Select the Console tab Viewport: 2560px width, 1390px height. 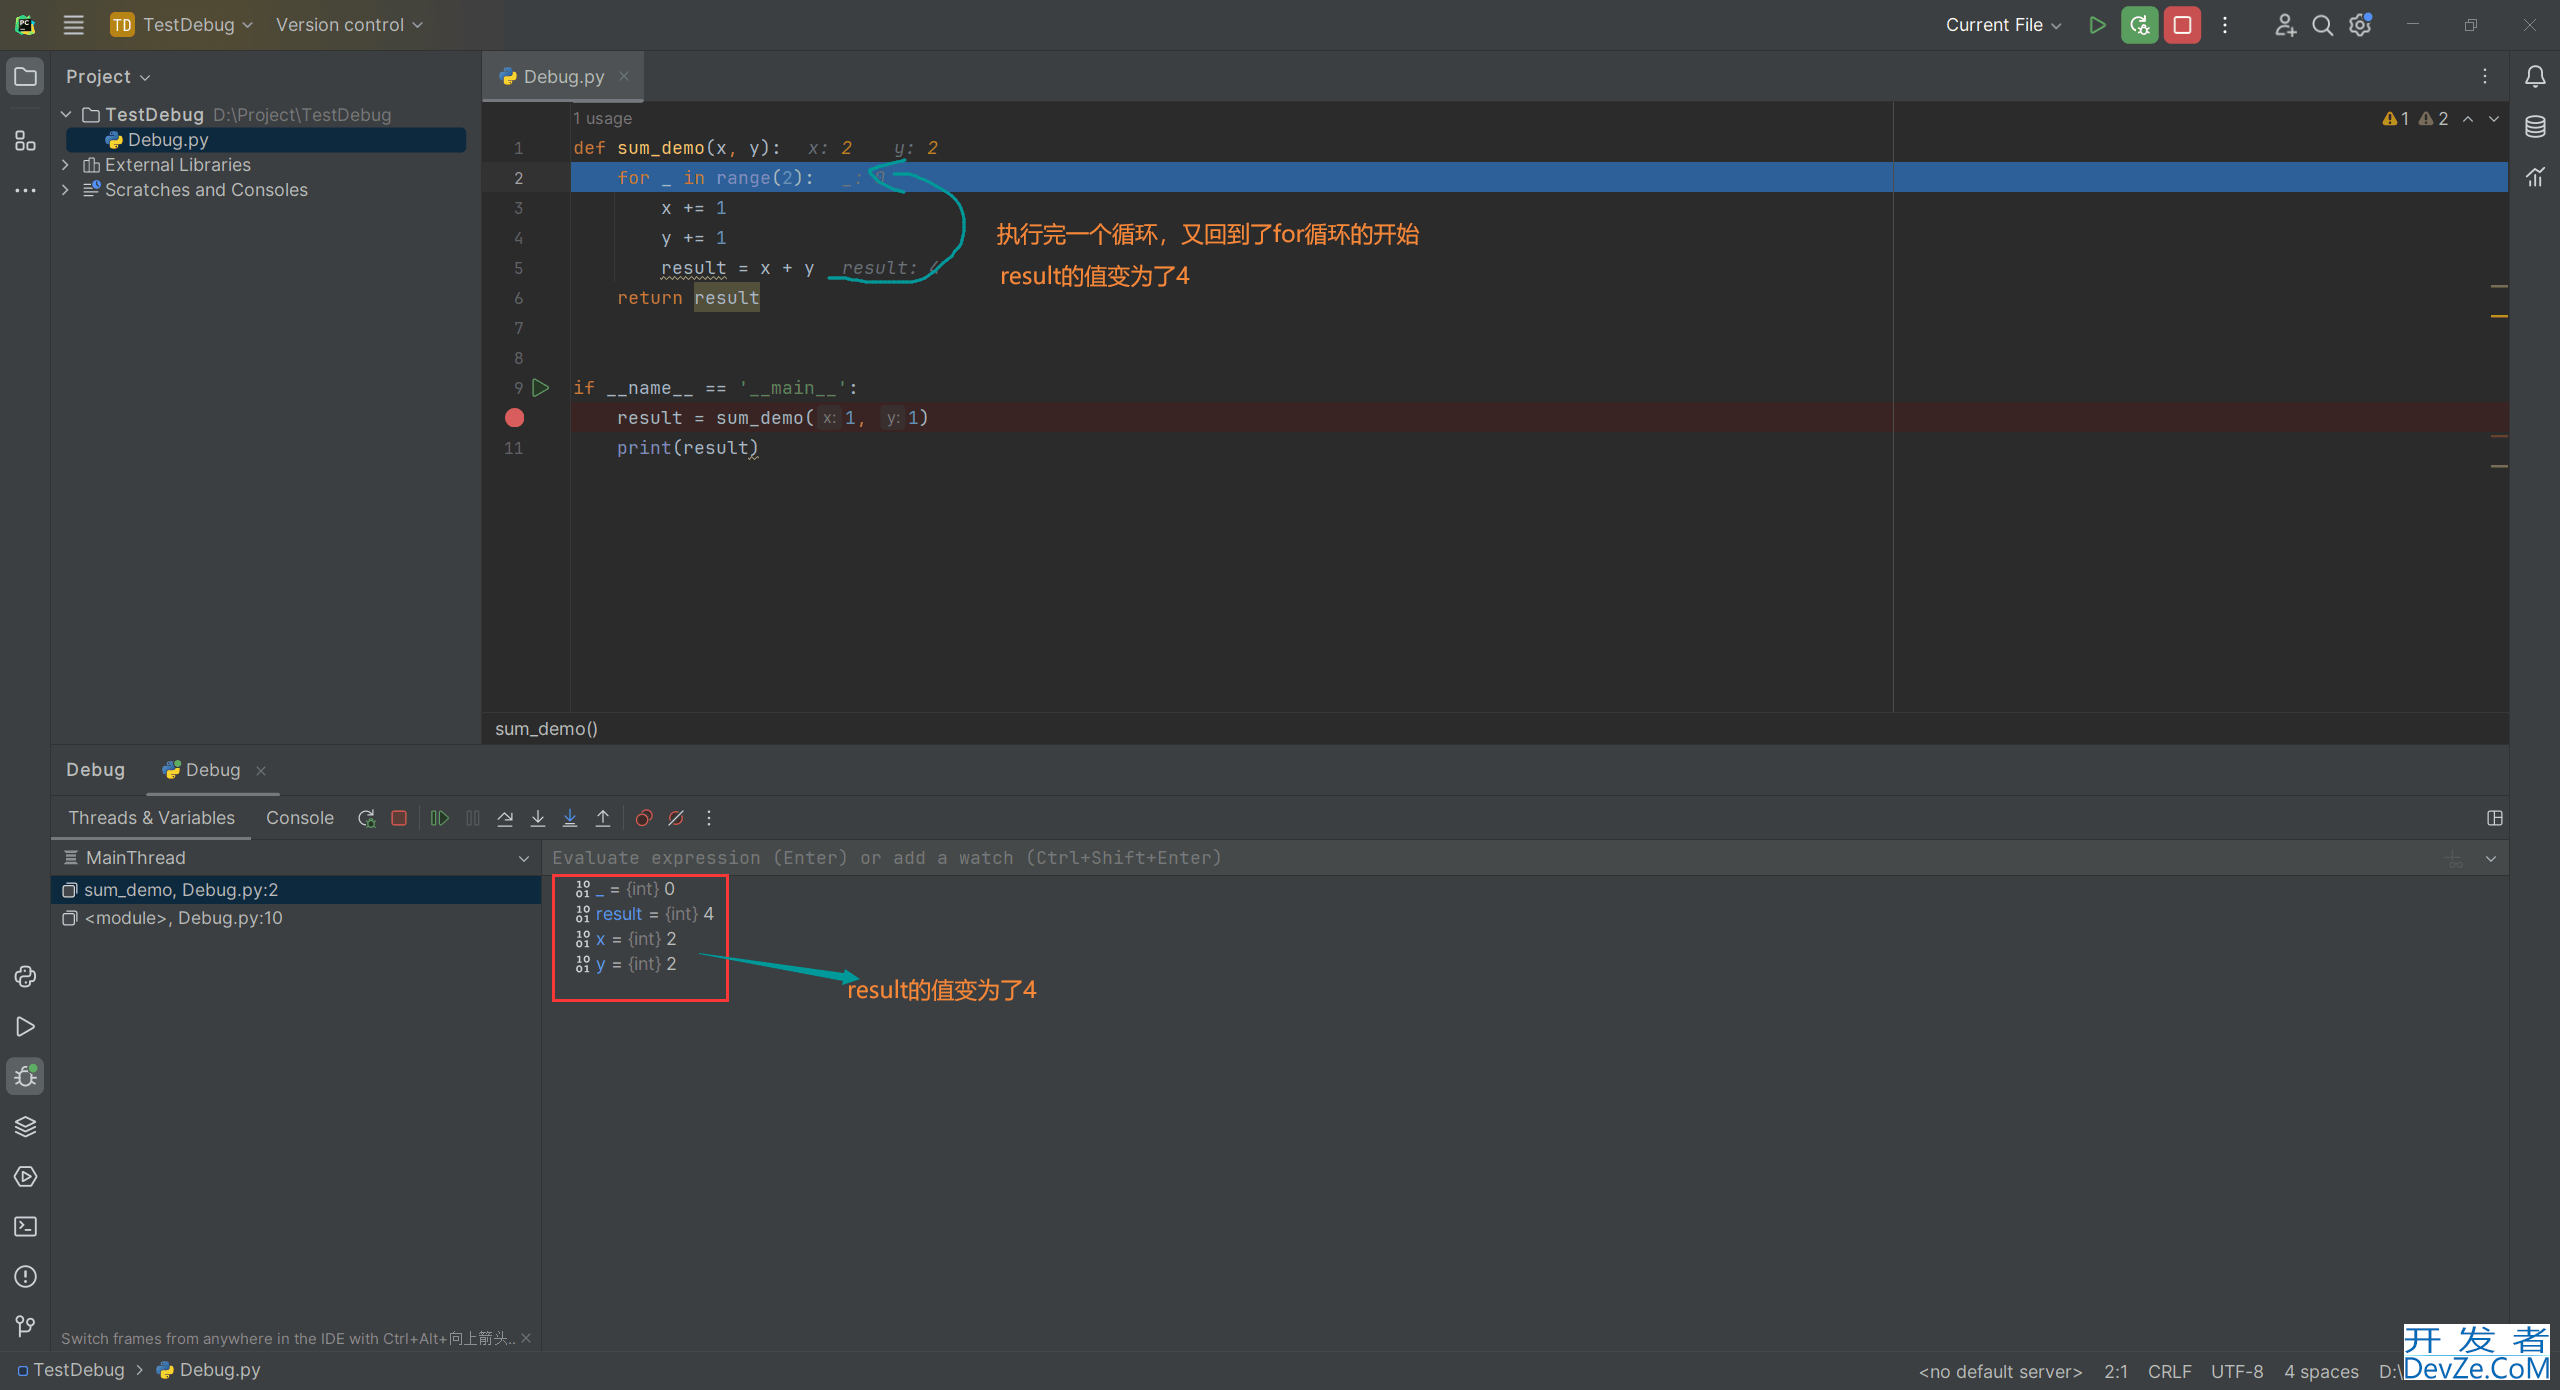[x=299, y=817]
